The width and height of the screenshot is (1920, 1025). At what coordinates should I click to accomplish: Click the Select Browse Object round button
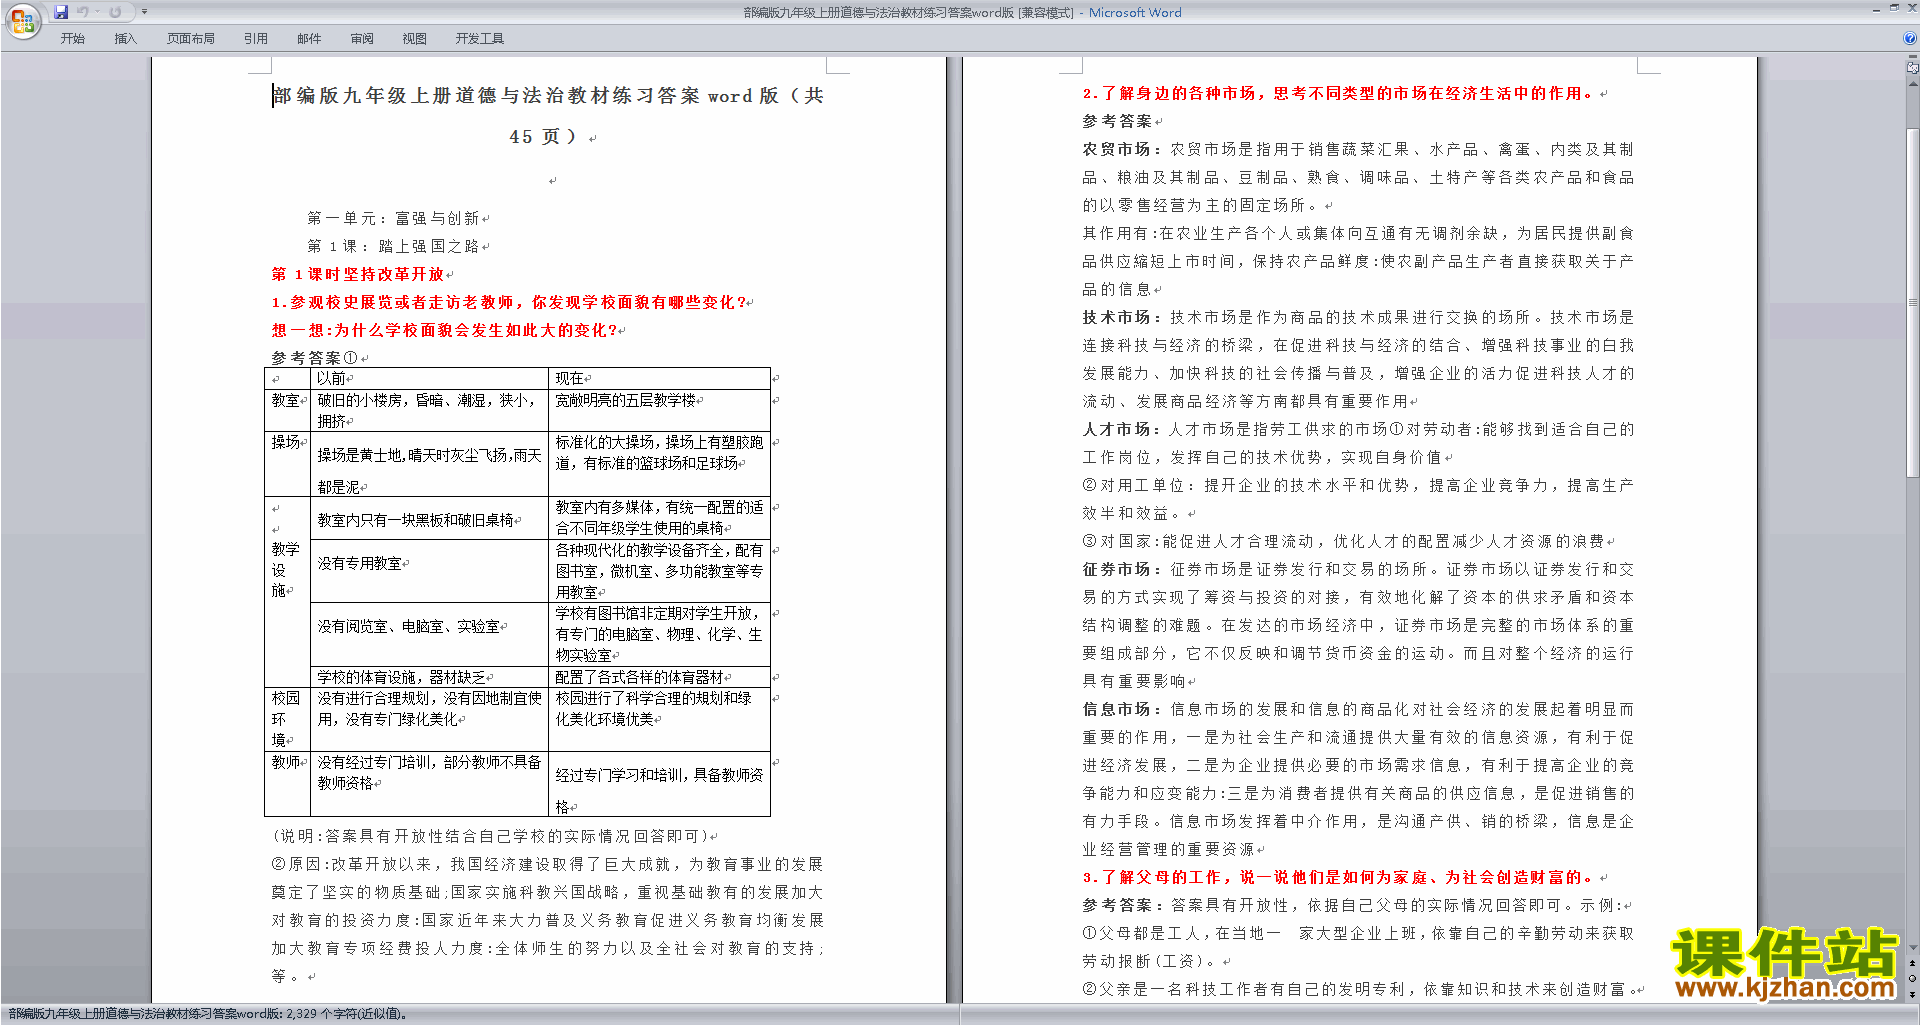pos(1913,979)
